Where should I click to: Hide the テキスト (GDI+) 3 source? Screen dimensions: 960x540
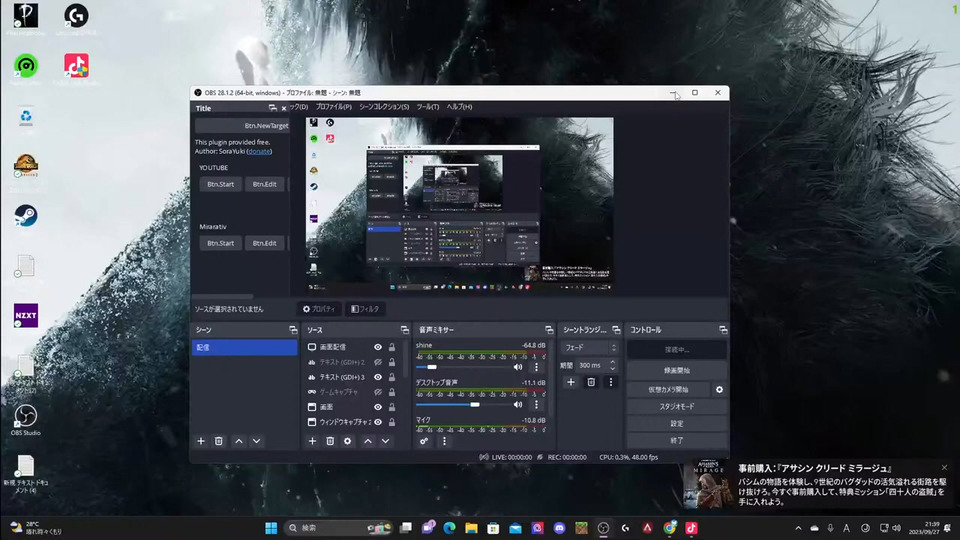378,377
